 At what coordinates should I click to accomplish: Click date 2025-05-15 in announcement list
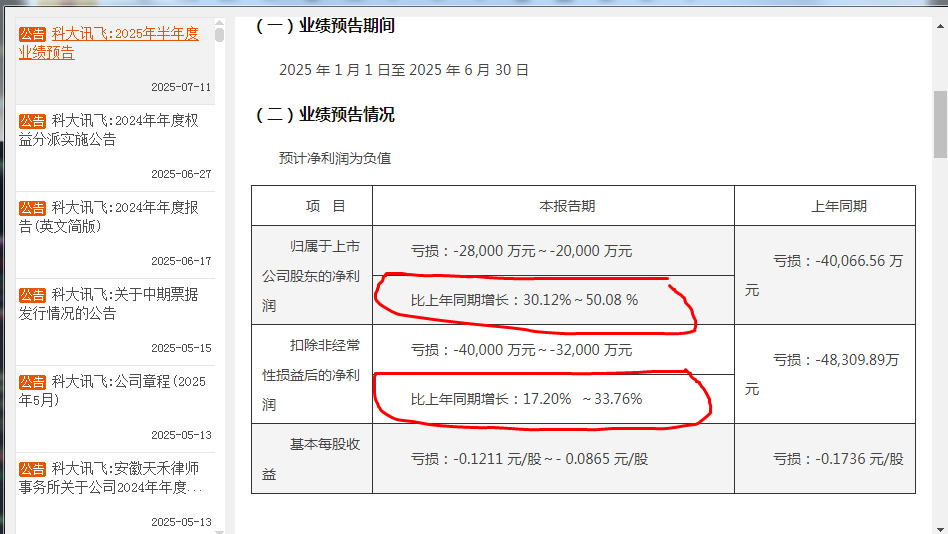tap(181, 348)
